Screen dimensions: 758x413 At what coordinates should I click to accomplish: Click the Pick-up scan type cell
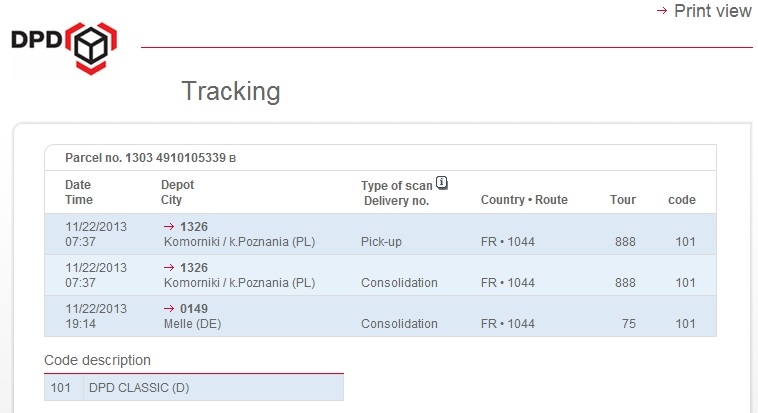381,241
